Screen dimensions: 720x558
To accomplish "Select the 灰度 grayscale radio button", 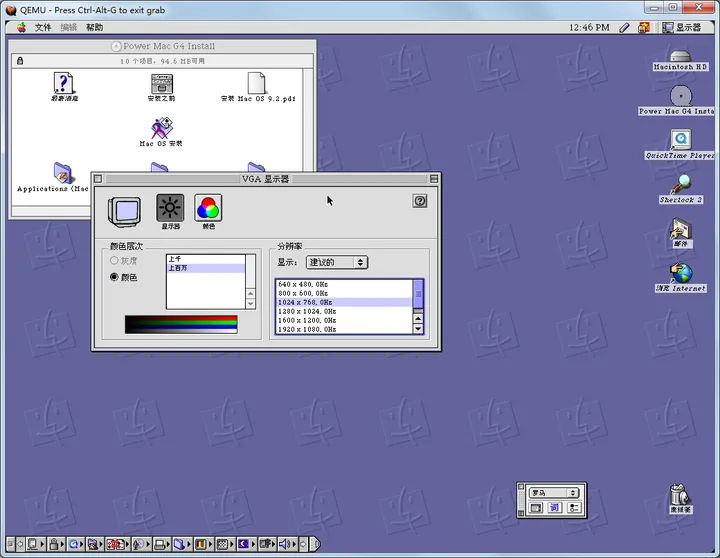I will click(114, 260).
